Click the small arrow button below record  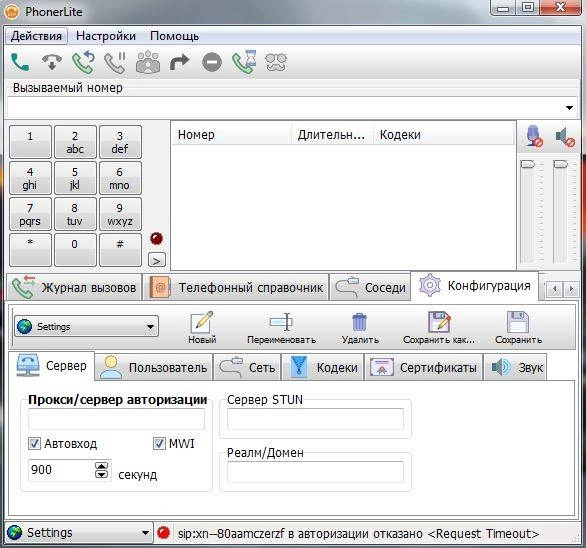tap(157, 260)
